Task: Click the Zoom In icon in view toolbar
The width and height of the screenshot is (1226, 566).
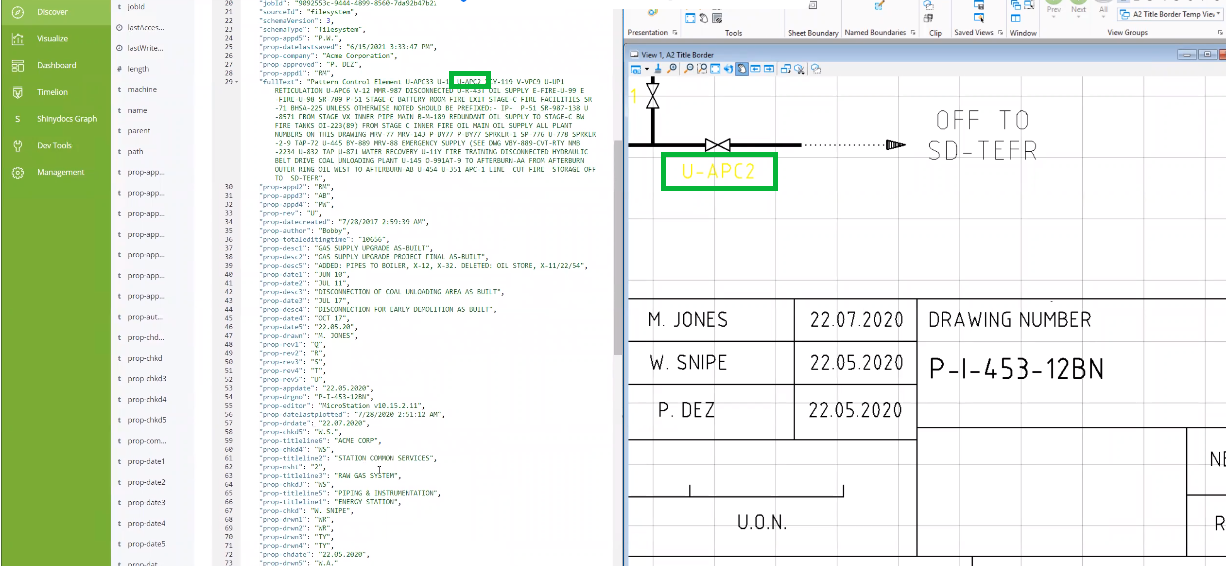Action: coord(672,69)
